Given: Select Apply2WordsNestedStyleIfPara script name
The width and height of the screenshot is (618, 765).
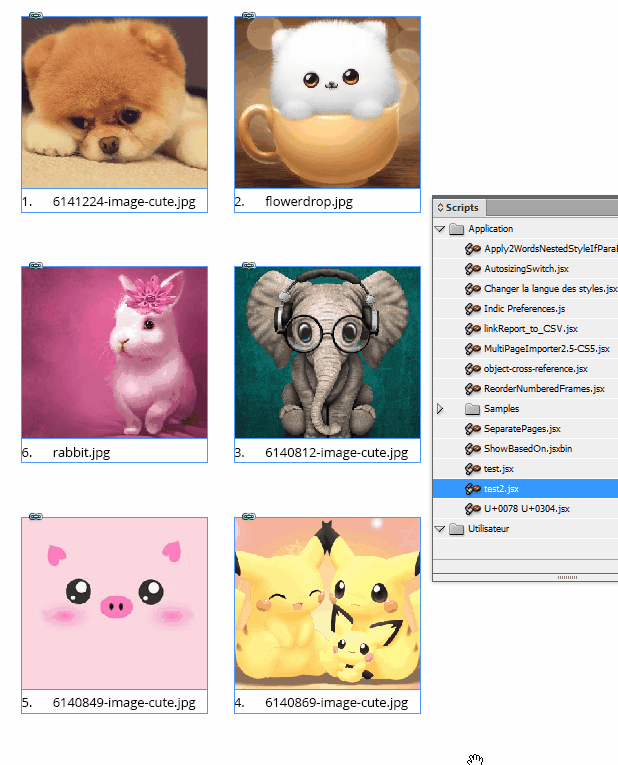Looking at the screenshot, I should (x=551, y=249).
